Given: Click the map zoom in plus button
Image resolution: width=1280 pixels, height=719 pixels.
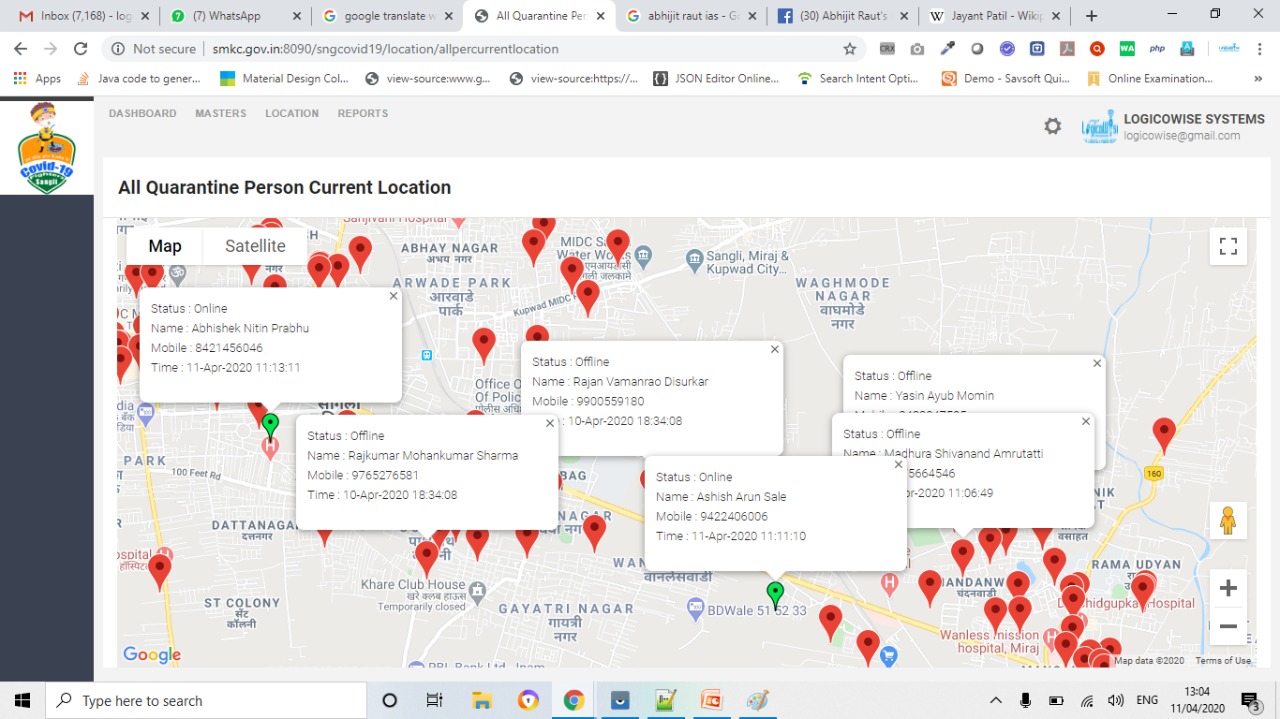Looking at the screenshot, I should (x=1228, y=589).
